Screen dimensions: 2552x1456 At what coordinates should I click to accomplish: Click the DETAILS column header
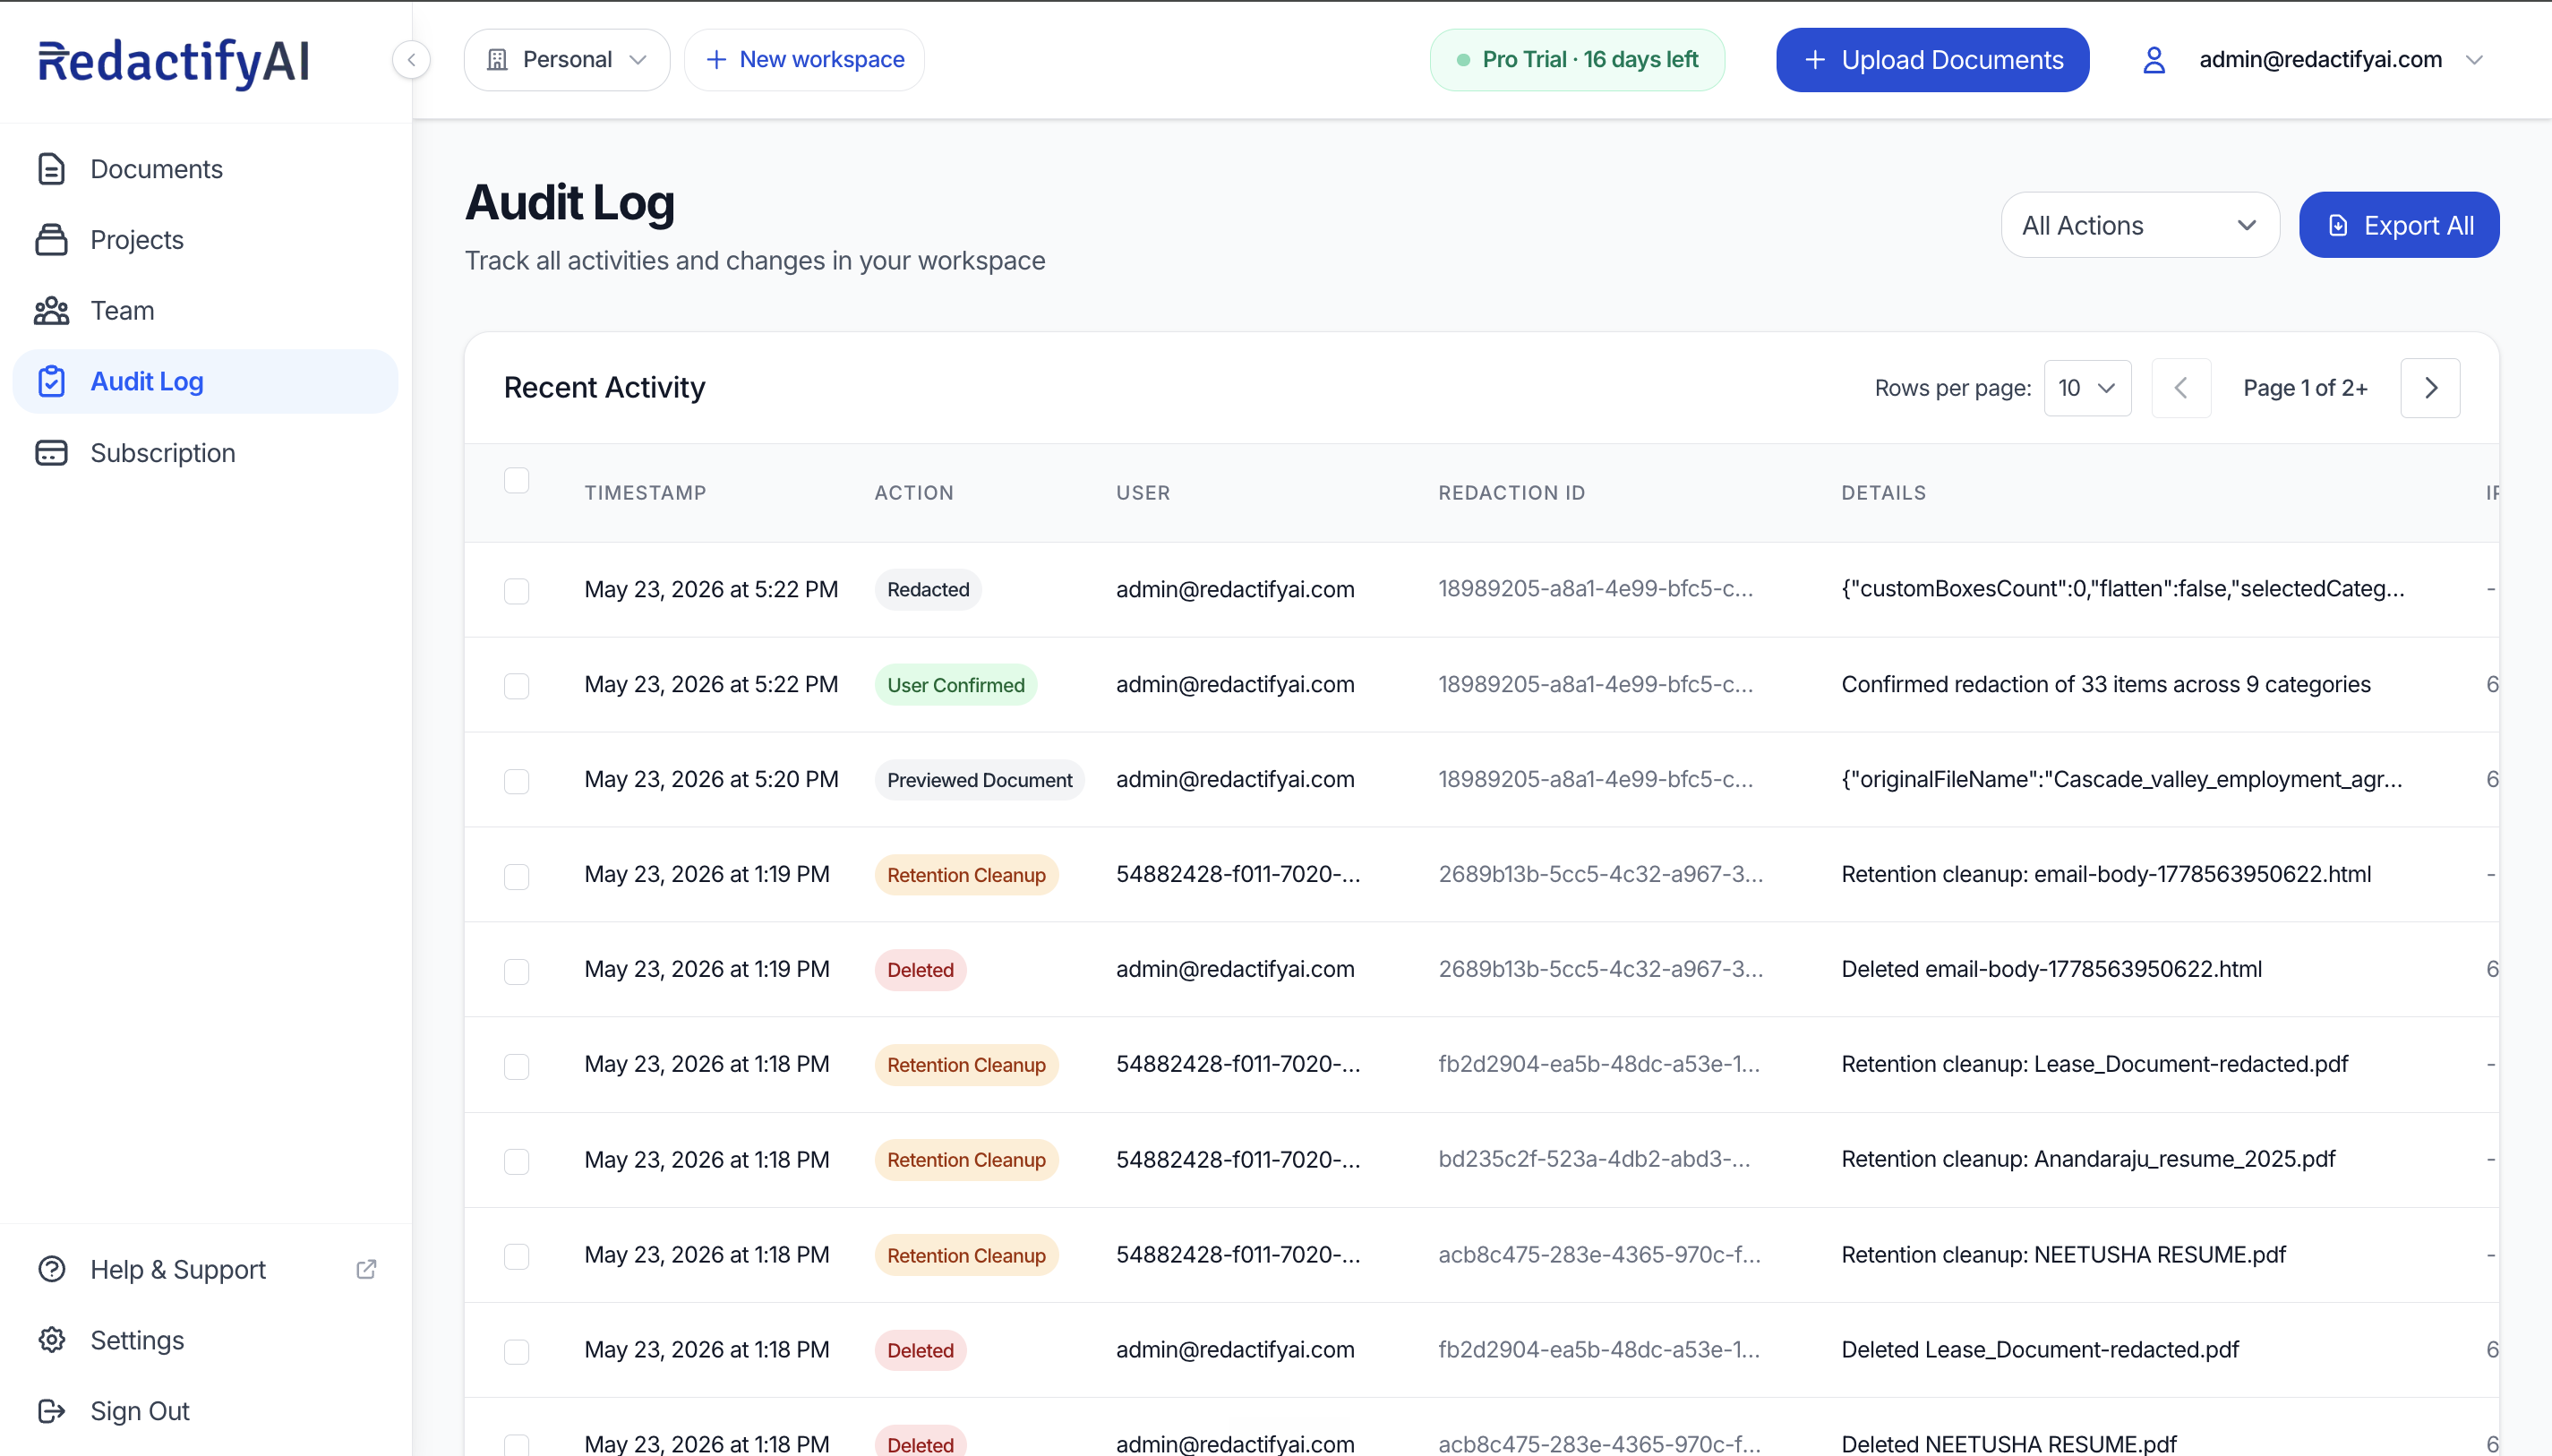coord(1883,493)
